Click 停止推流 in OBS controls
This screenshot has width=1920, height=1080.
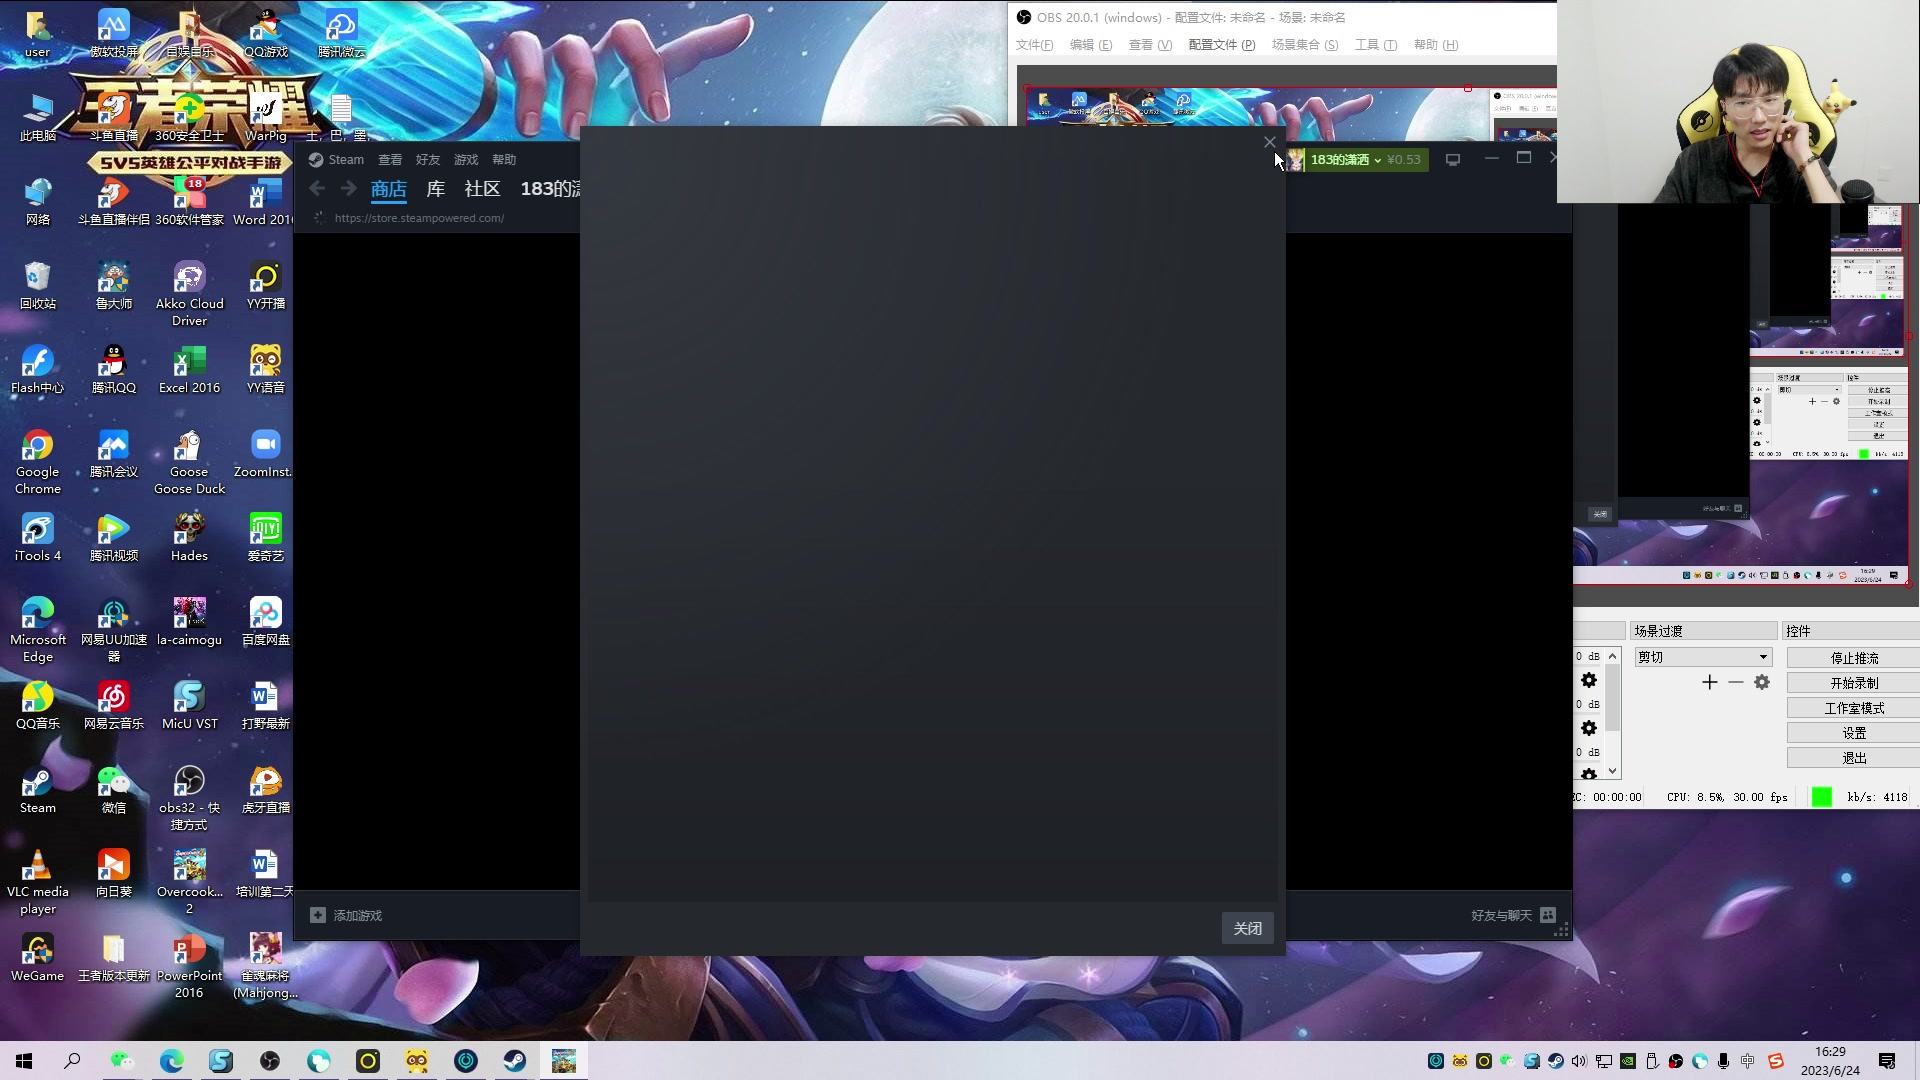(x=1853, y=658)
